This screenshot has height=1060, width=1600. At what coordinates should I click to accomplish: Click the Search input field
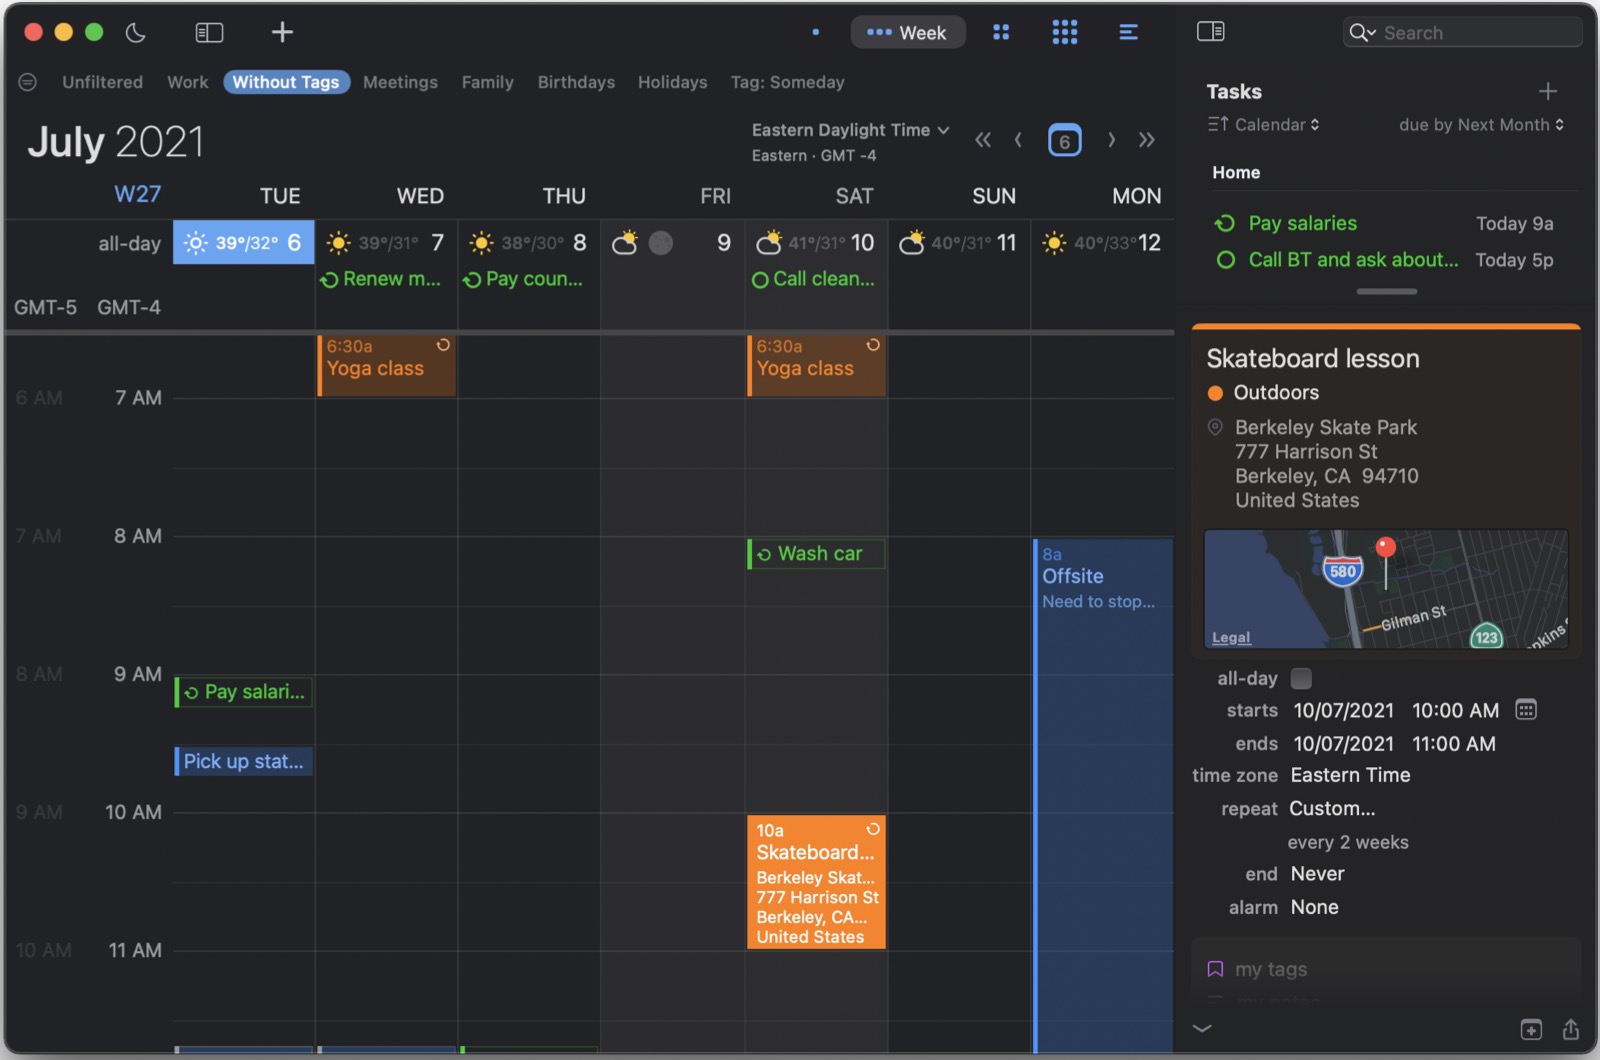pyautogui.click(x=1462, y=33)
